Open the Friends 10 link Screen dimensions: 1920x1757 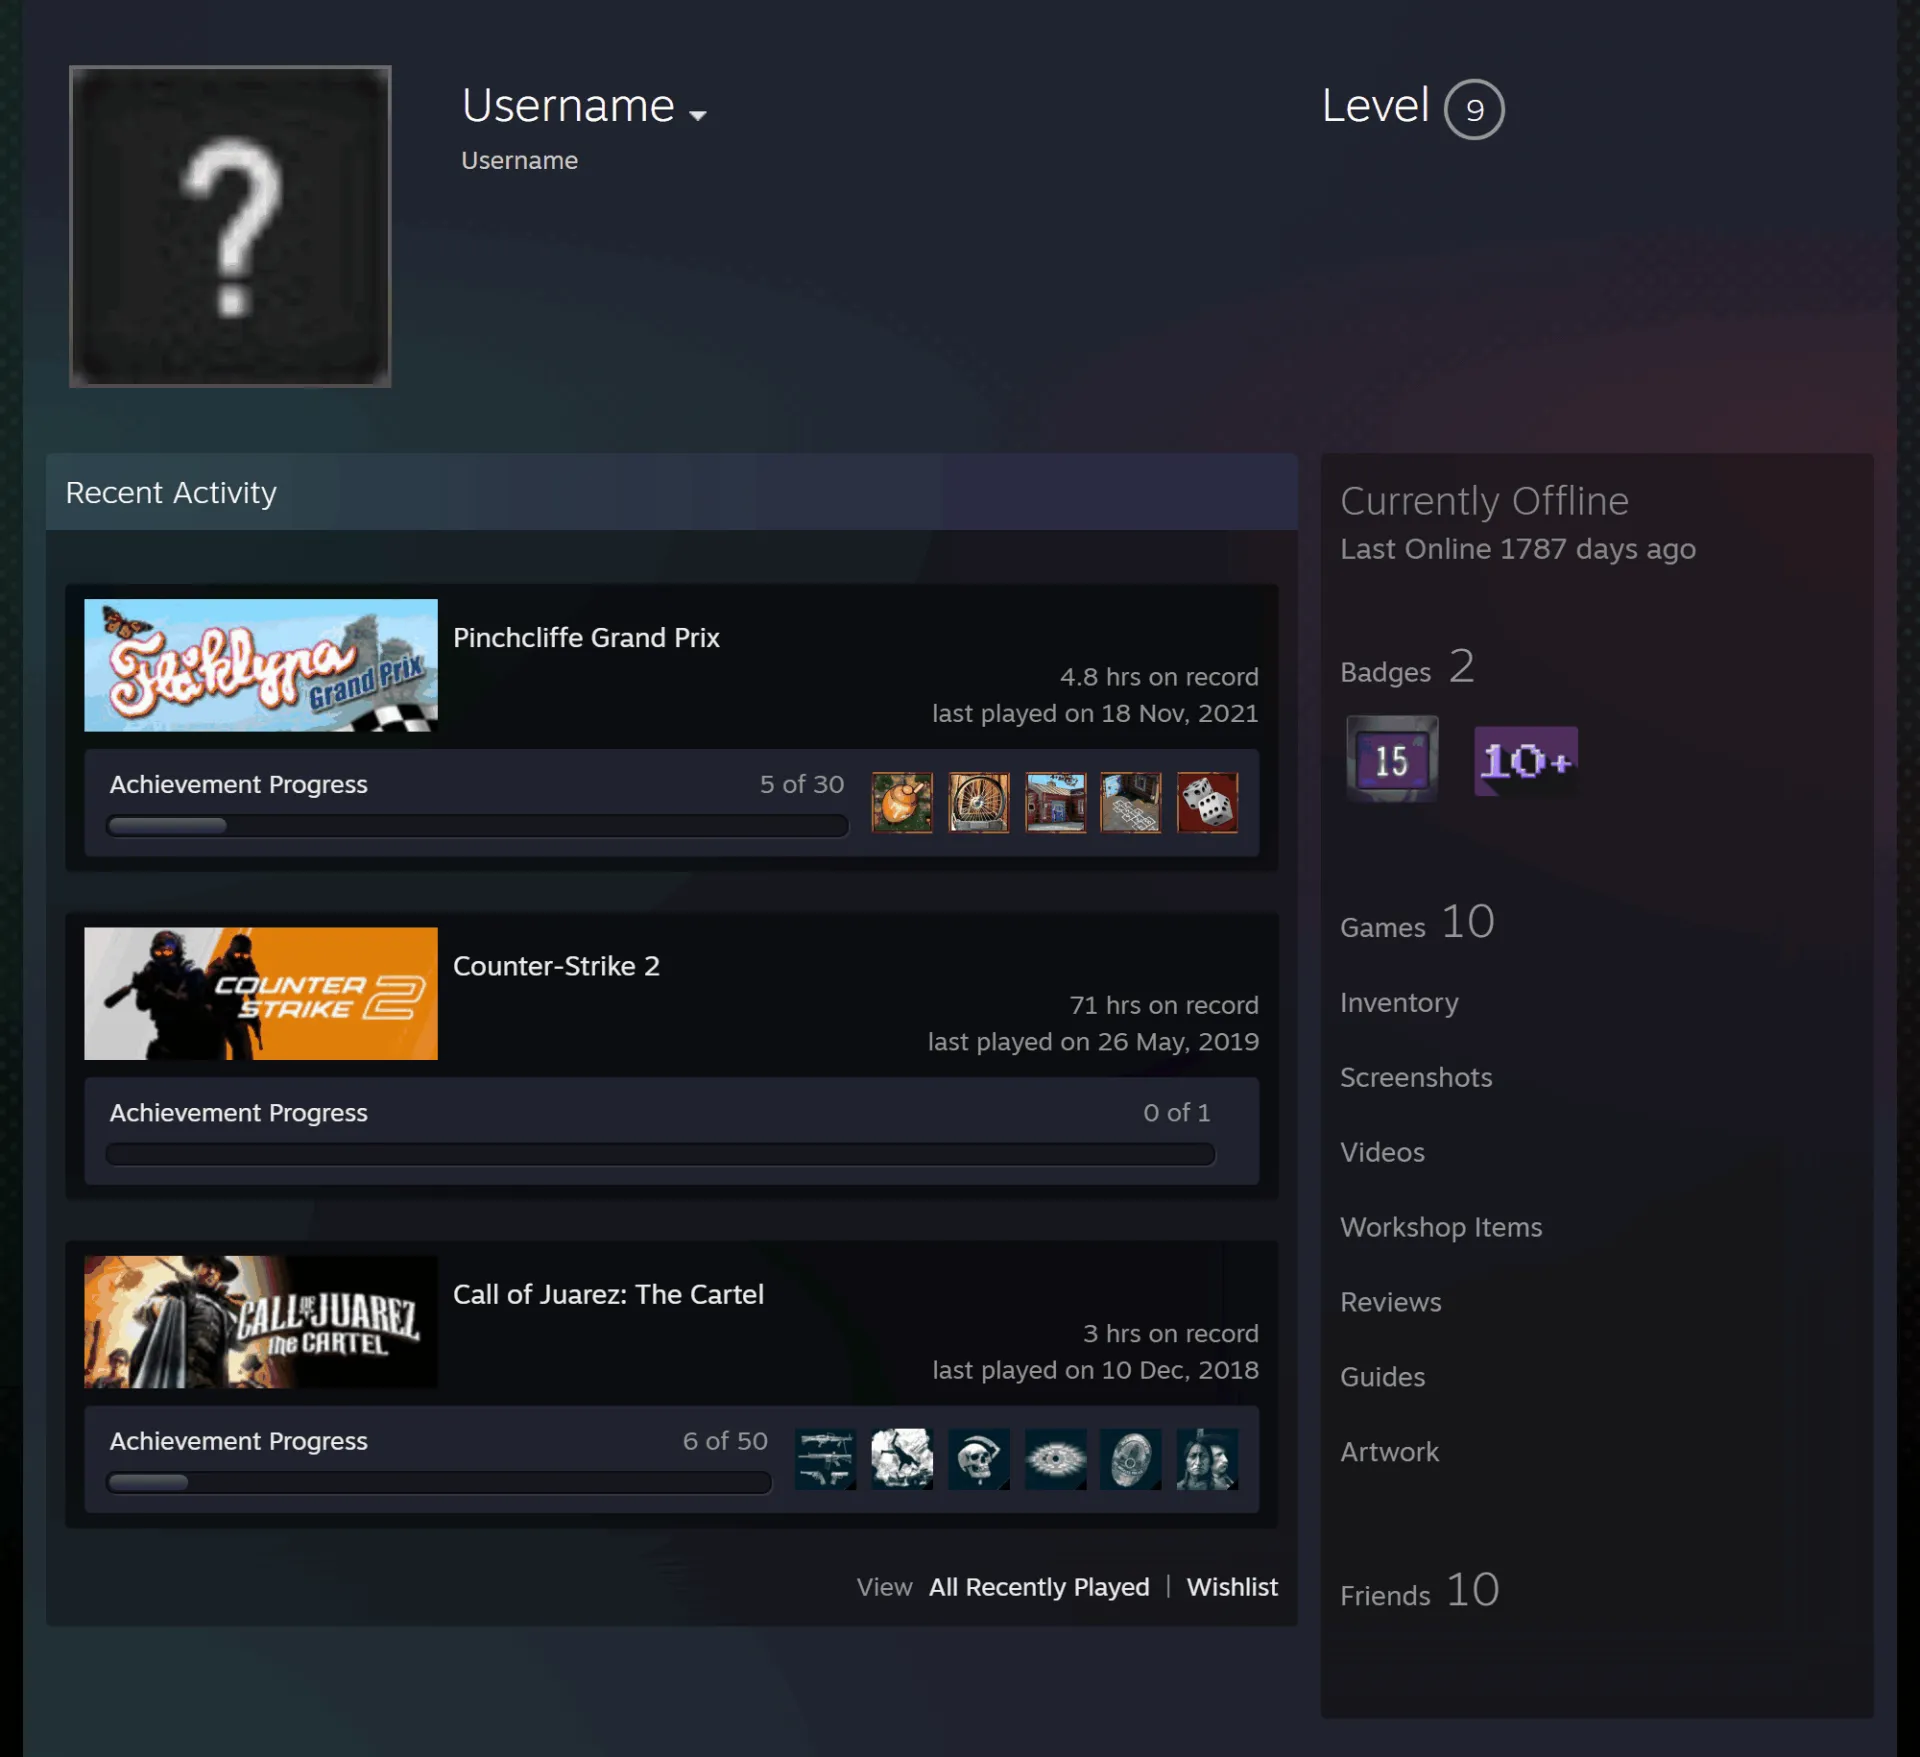tap(1420, 1590)
